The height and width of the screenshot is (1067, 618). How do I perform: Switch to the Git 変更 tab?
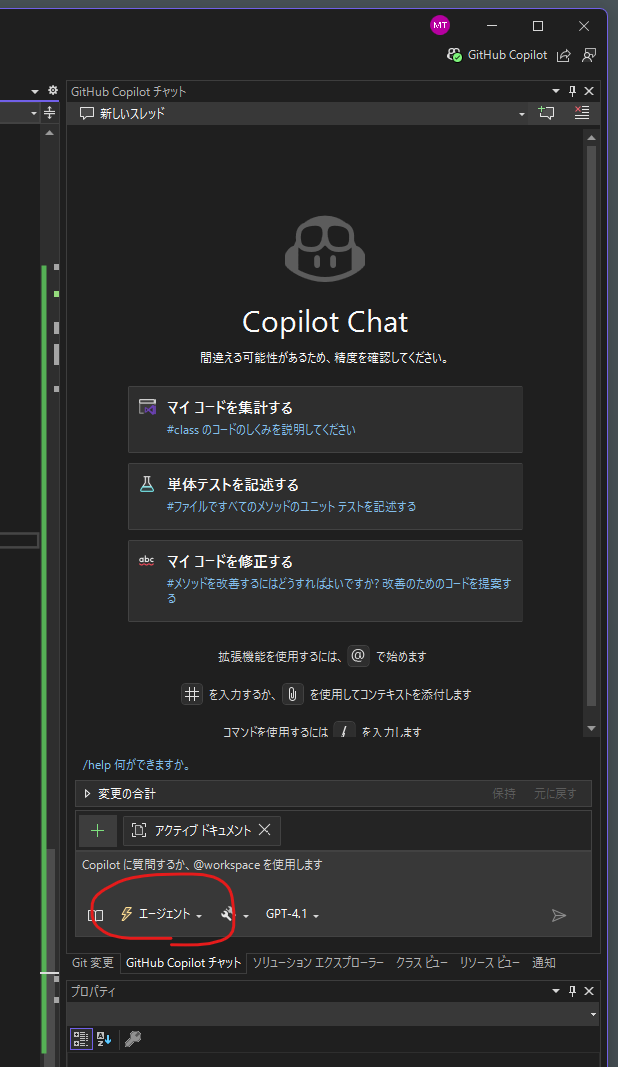pyautogui.click(x=93, y=963)
